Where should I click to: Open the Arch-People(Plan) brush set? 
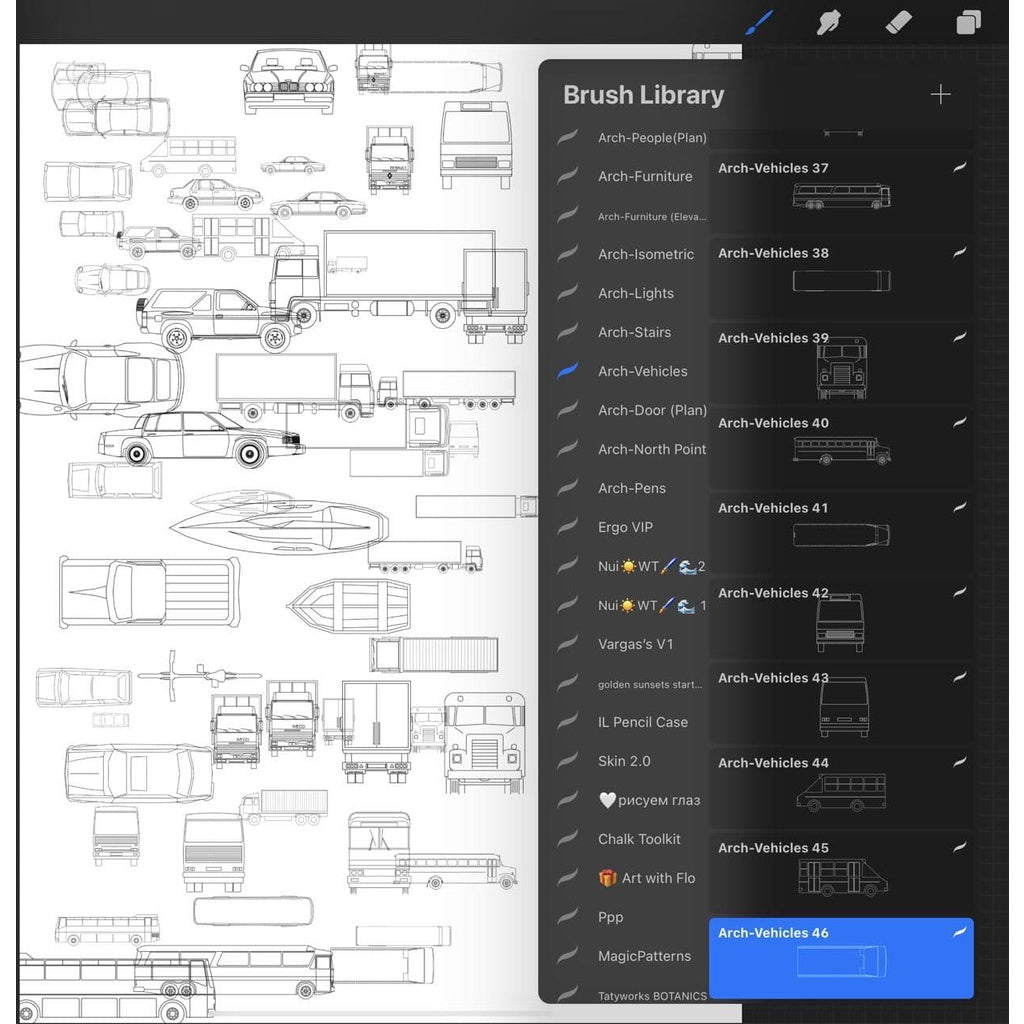[651, 138]
